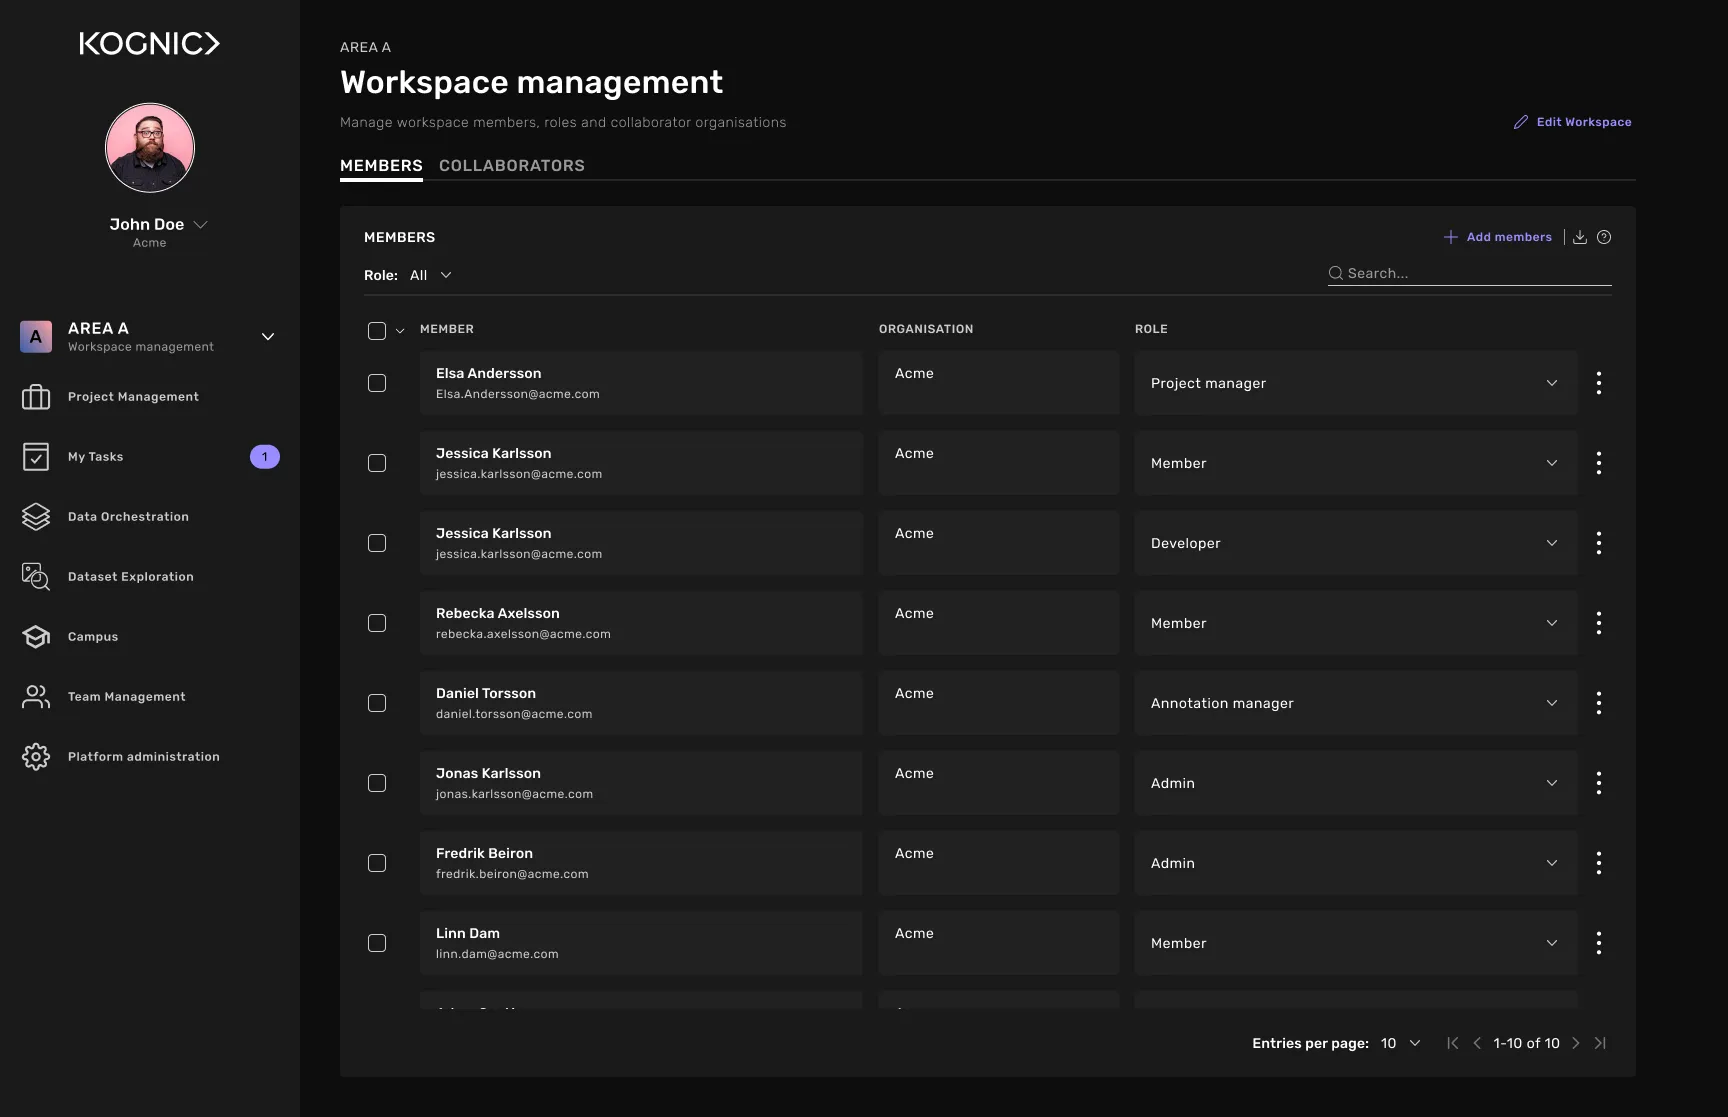1728x1117 pixels.
Task: Open Annotation manager role dropdown
Action: tap(1356, 703)
